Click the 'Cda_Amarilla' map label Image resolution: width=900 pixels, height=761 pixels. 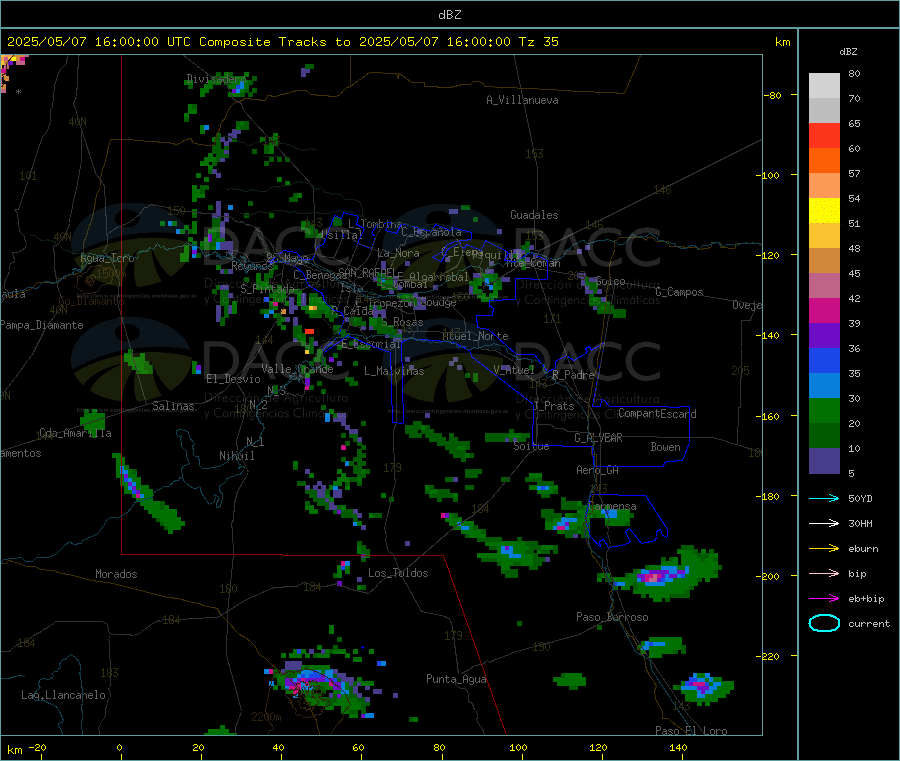click(75, 433)
